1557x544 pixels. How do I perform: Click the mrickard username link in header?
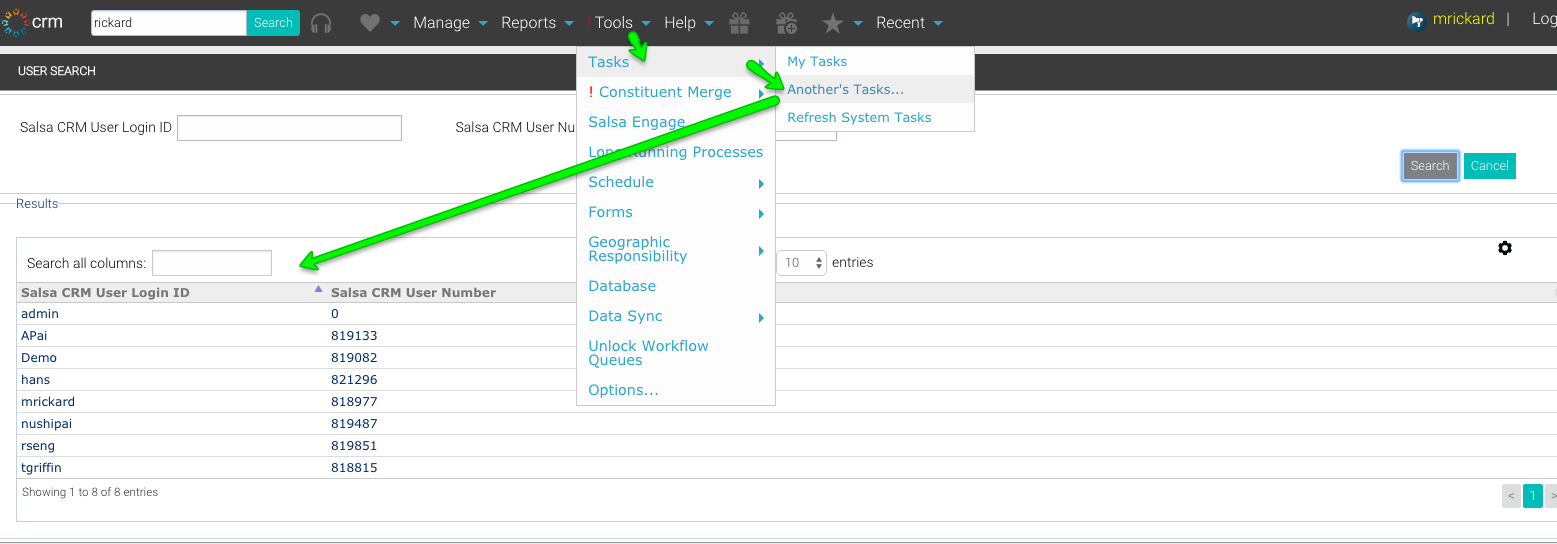click(1463, 19)
